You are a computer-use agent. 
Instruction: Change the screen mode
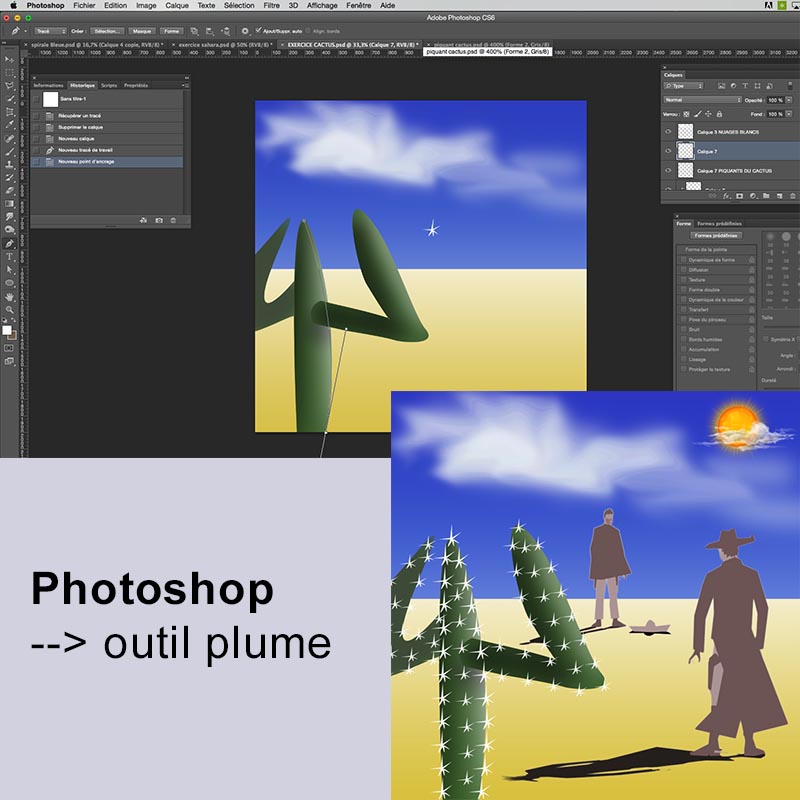point(9,361)
